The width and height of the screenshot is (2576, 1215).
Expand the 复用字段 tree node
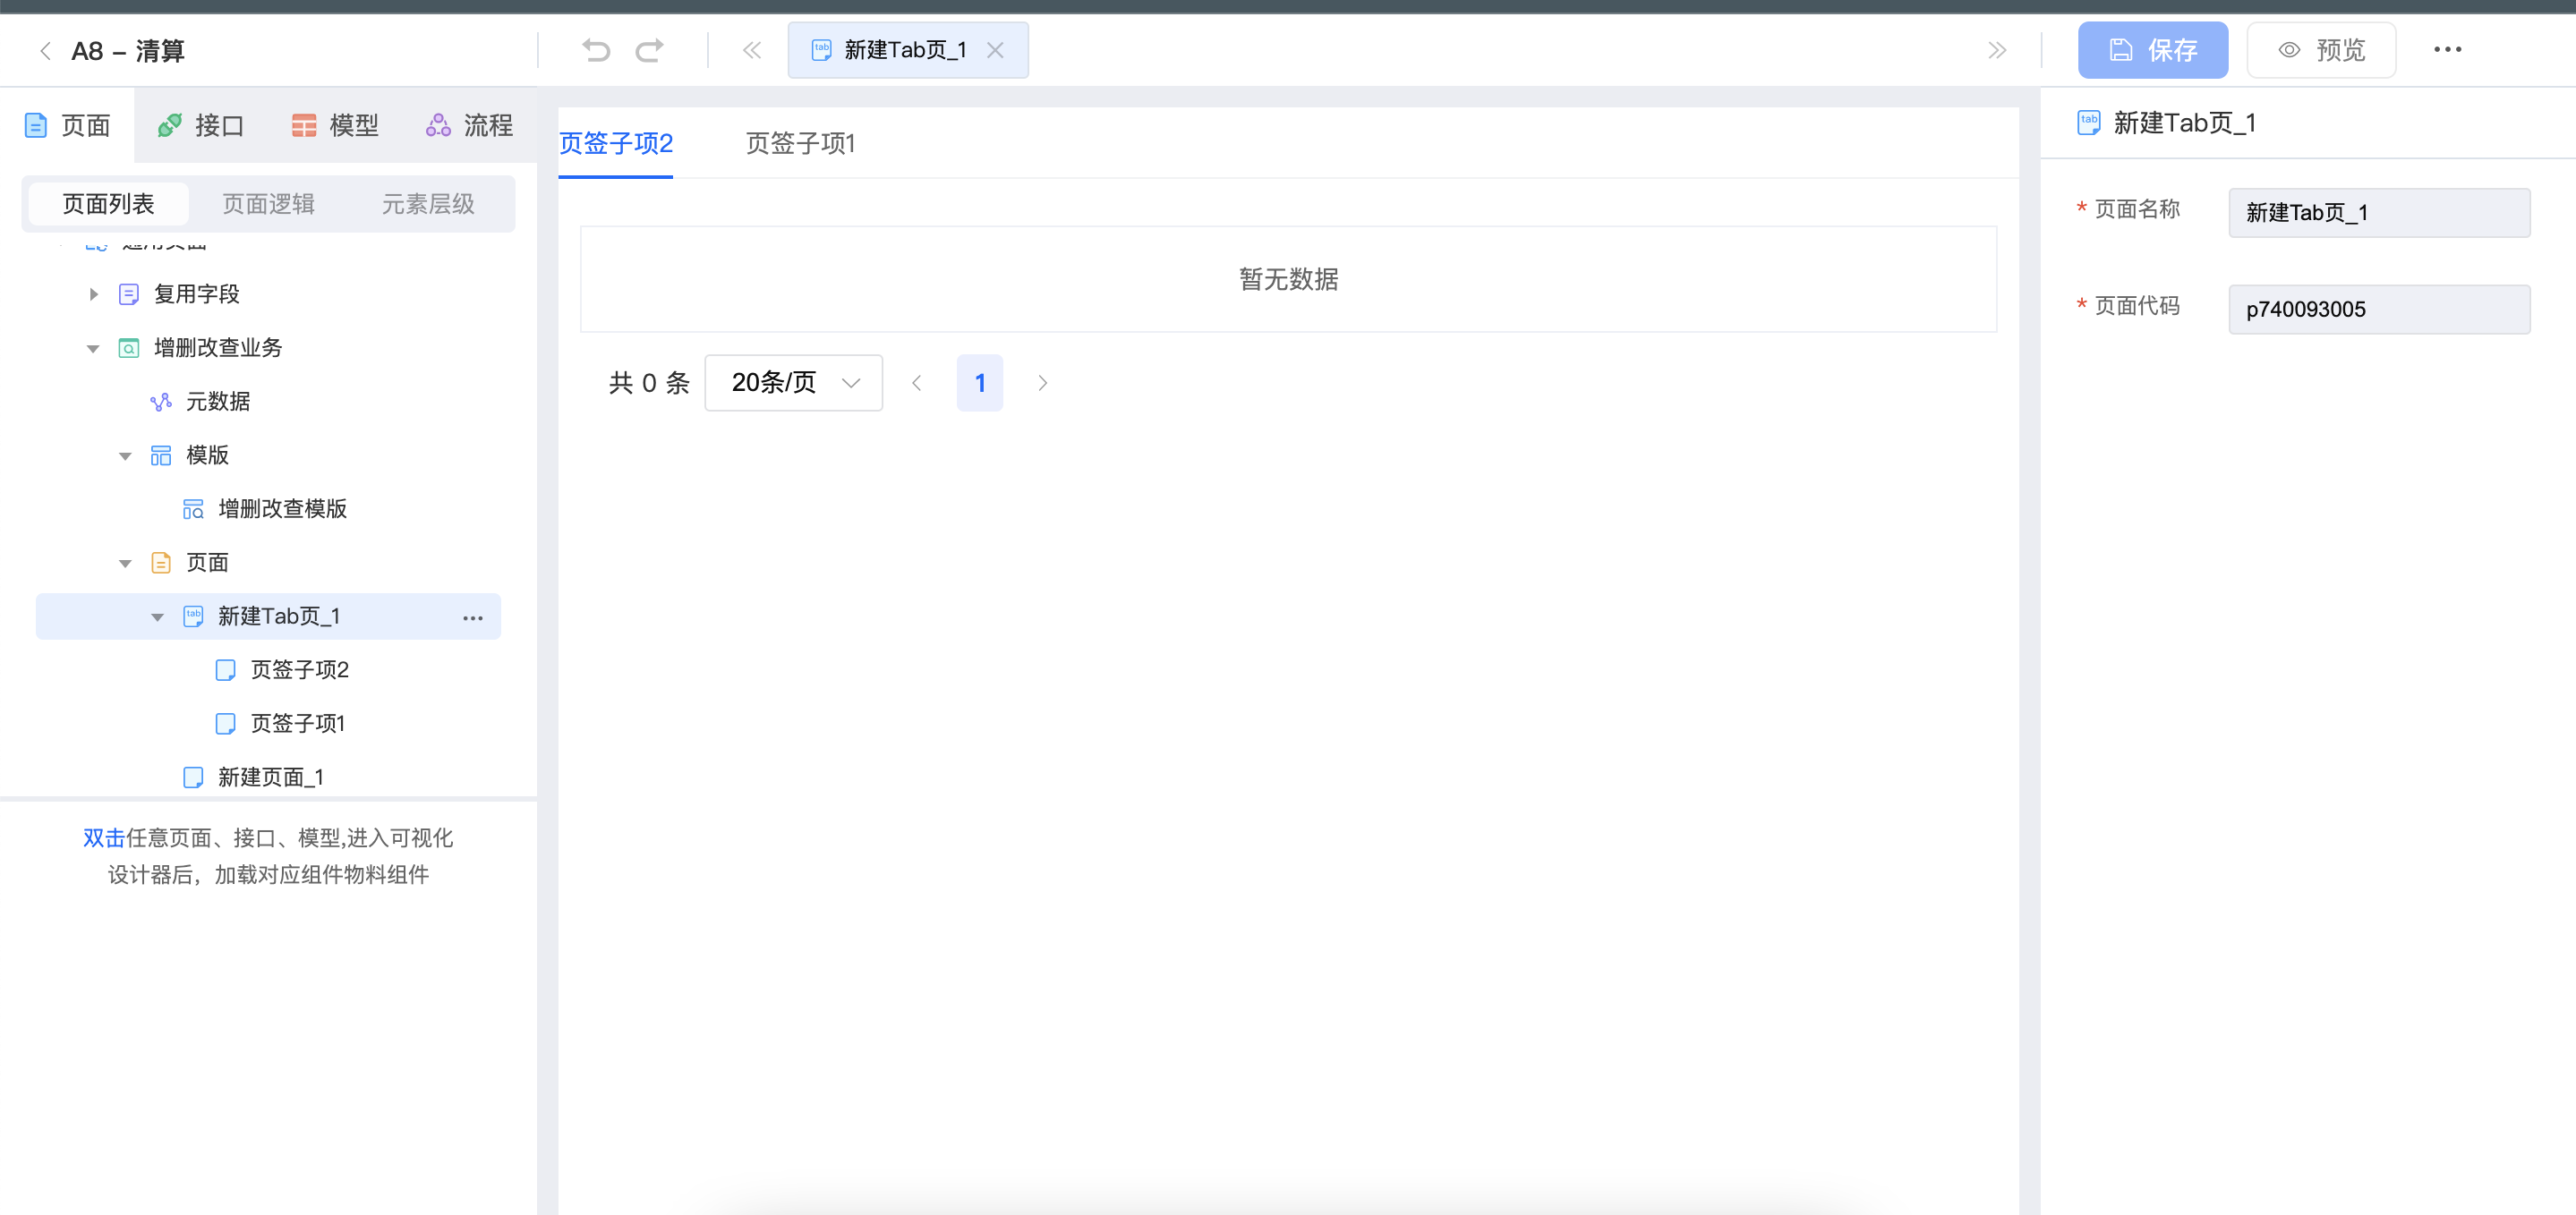(x=93, y=294)
